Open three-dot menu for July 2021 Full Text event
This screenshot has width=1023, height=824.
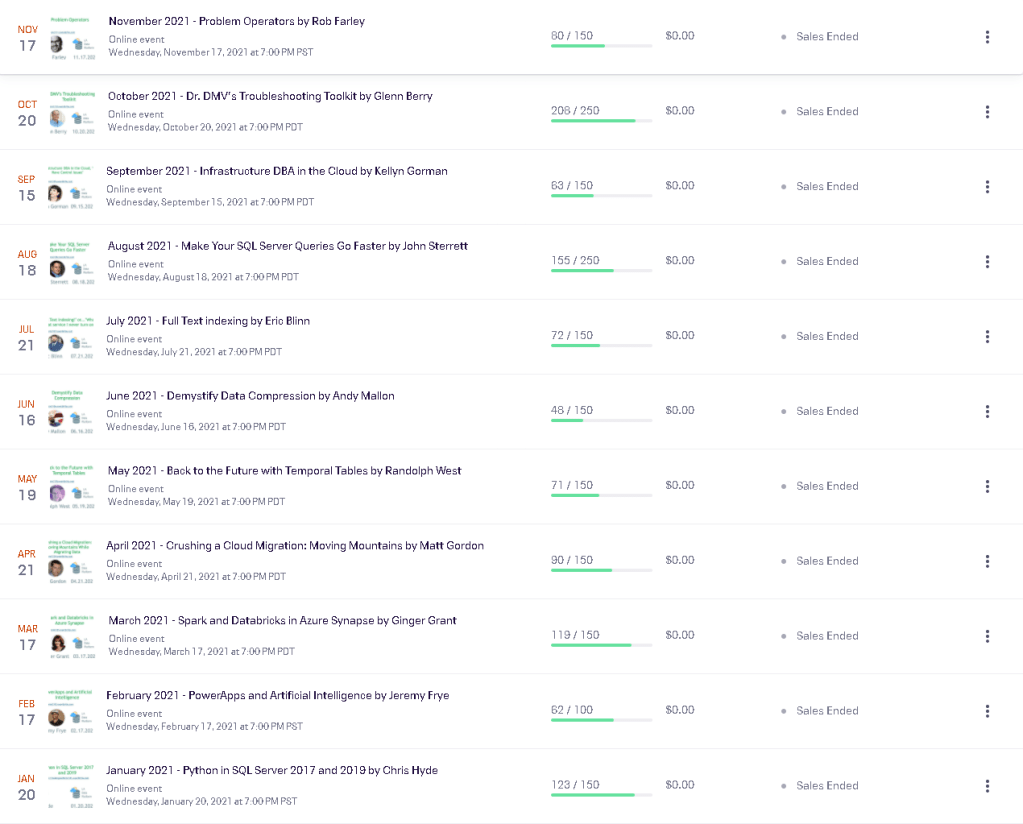pyautogui.click(x=987, y=337)
